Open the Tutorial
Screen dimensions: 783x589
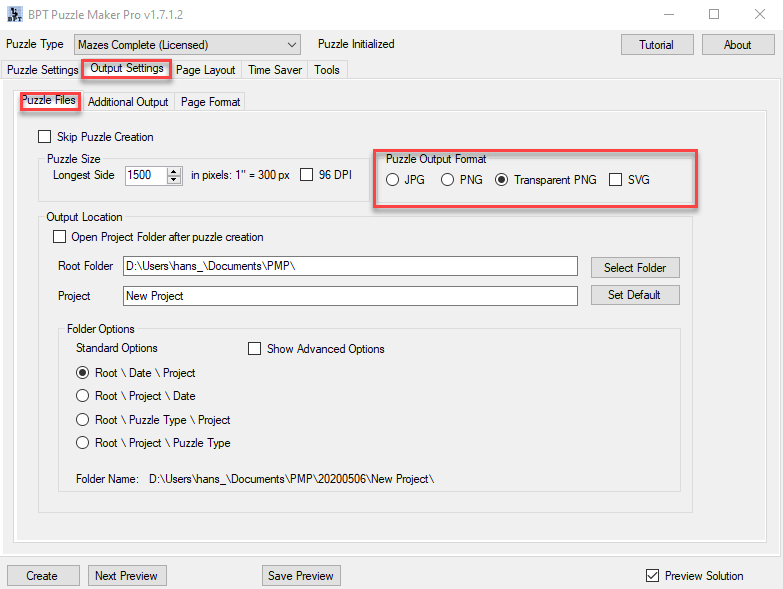click(657, 44)
